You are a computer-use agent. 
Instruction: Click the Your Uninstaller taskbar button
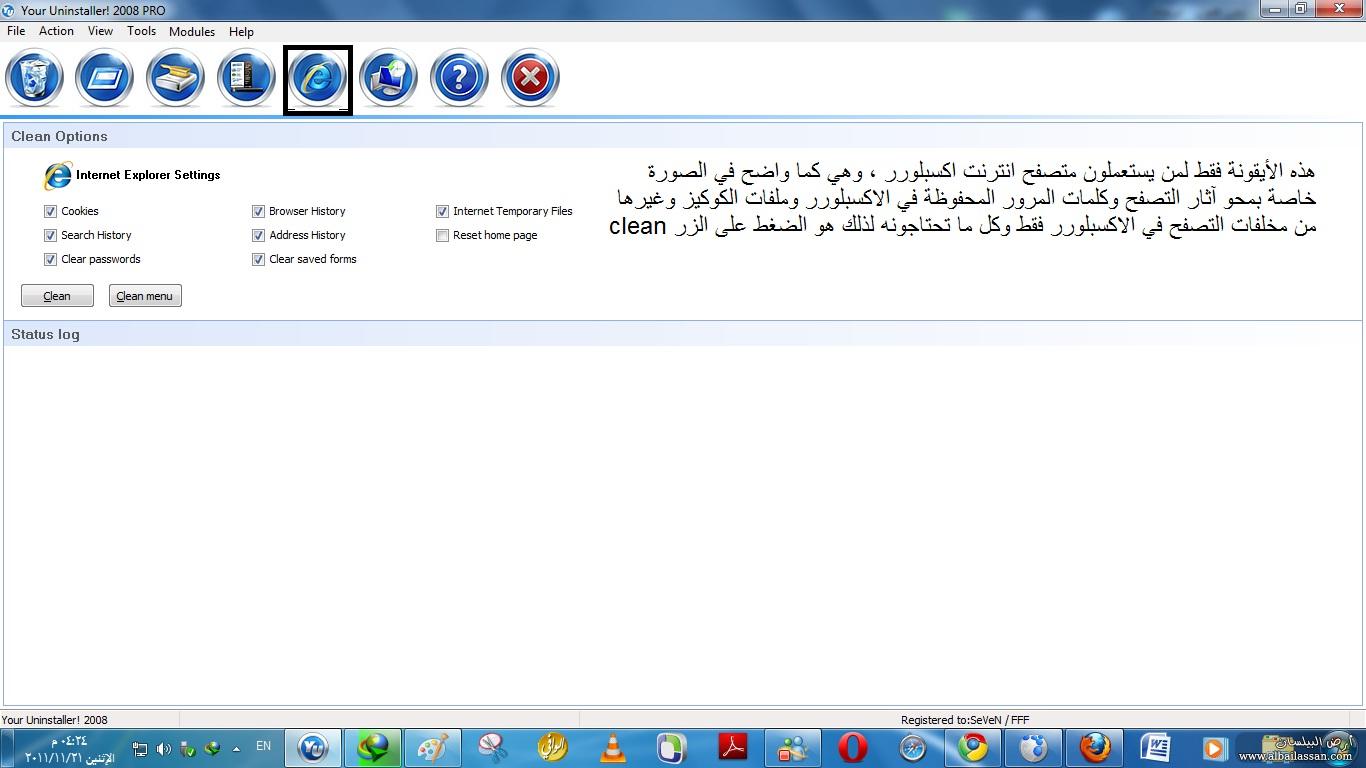(313, 747)
